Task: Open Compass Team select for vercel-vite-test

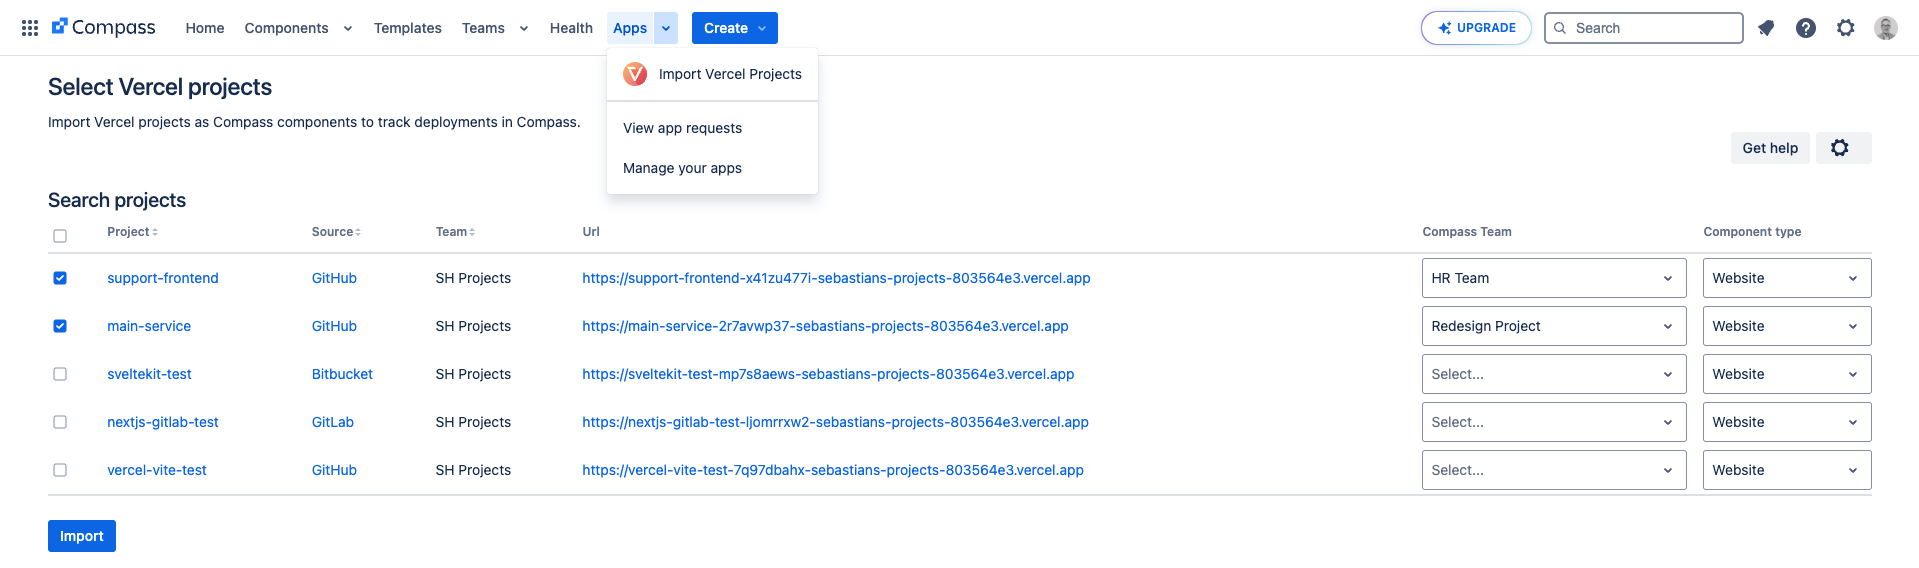Action: pyautogui.click(x=1554, y=470)
